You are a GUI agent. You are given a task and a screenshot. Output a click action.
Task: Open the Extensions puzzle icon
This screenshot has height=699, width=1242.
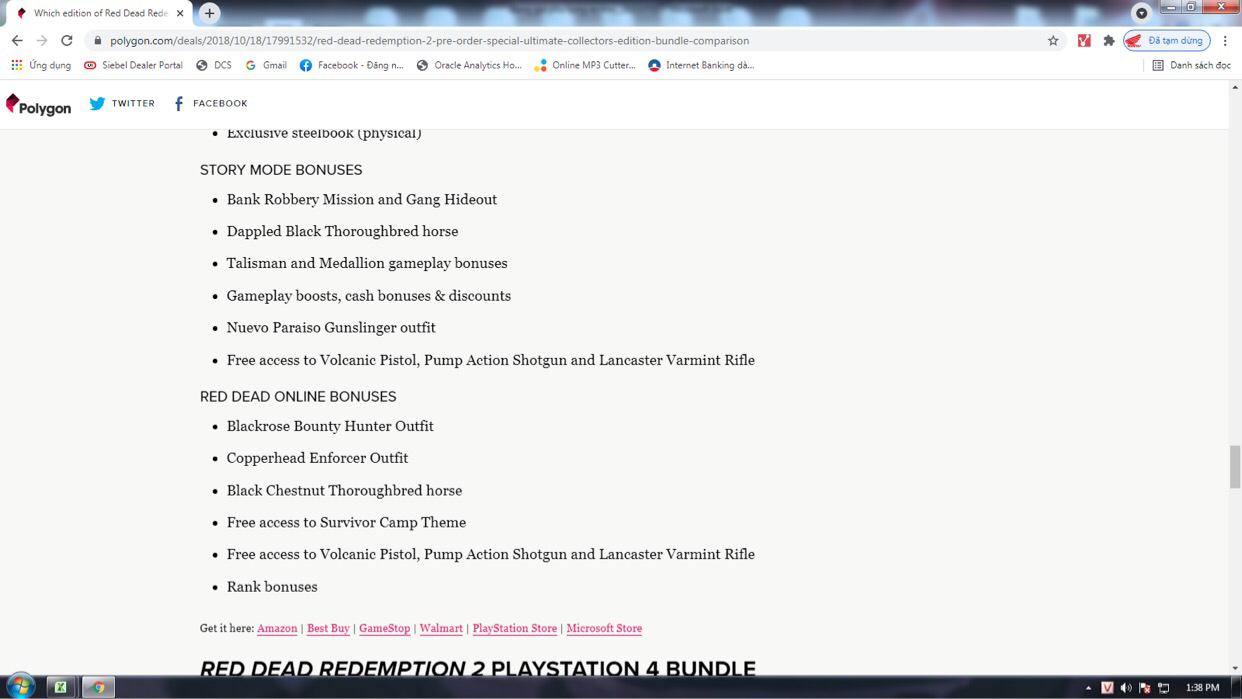pos(1109,41)
